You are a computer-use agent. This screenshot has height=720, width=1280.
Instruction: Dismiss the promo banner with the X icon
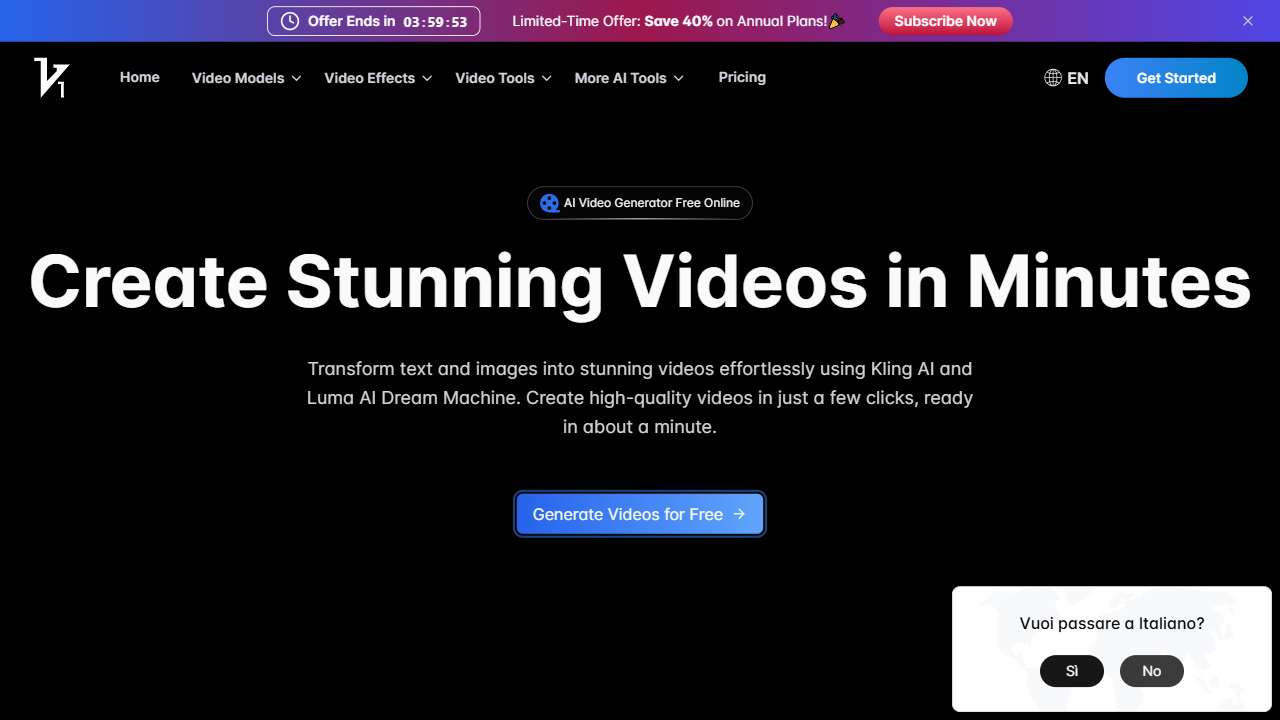coord(1248,20)
